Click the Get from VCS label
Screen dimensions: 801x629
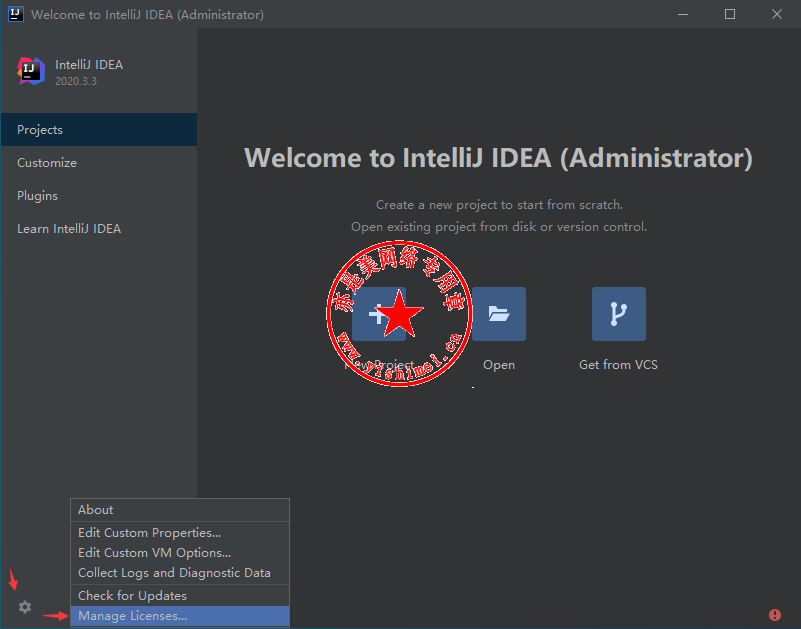[618, 365]
